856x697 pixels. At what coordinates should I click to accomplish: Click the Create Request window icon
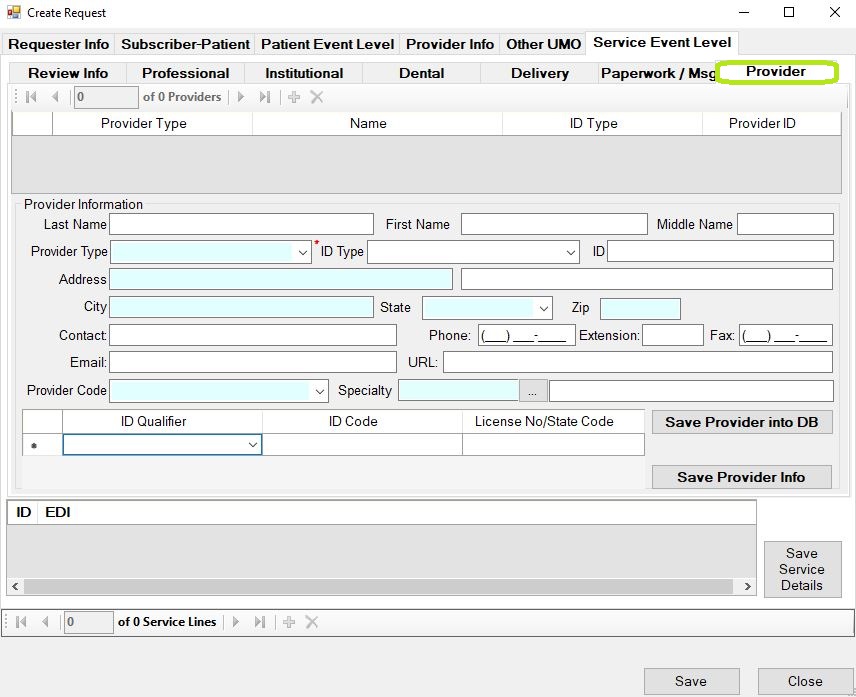14,12
